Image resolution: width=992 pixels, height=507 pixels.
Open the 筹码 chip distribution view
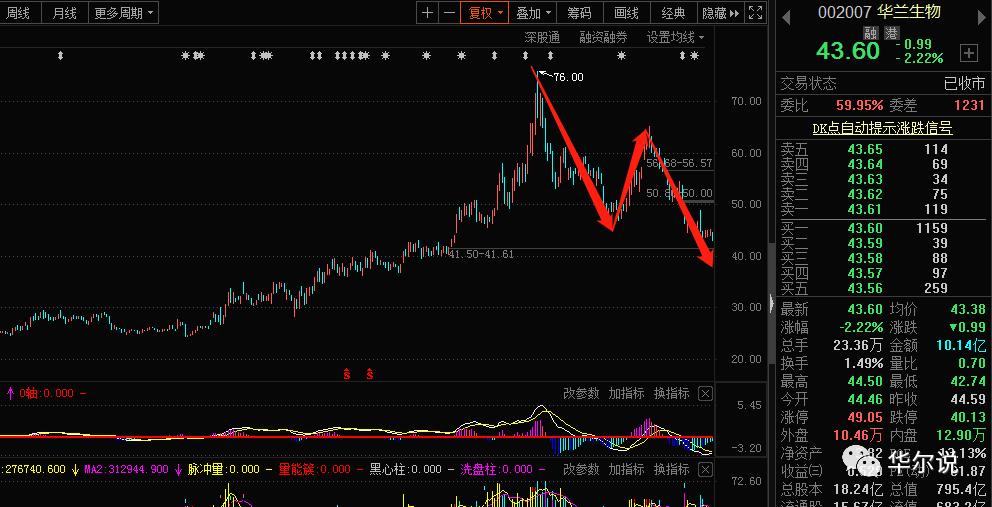579,13
